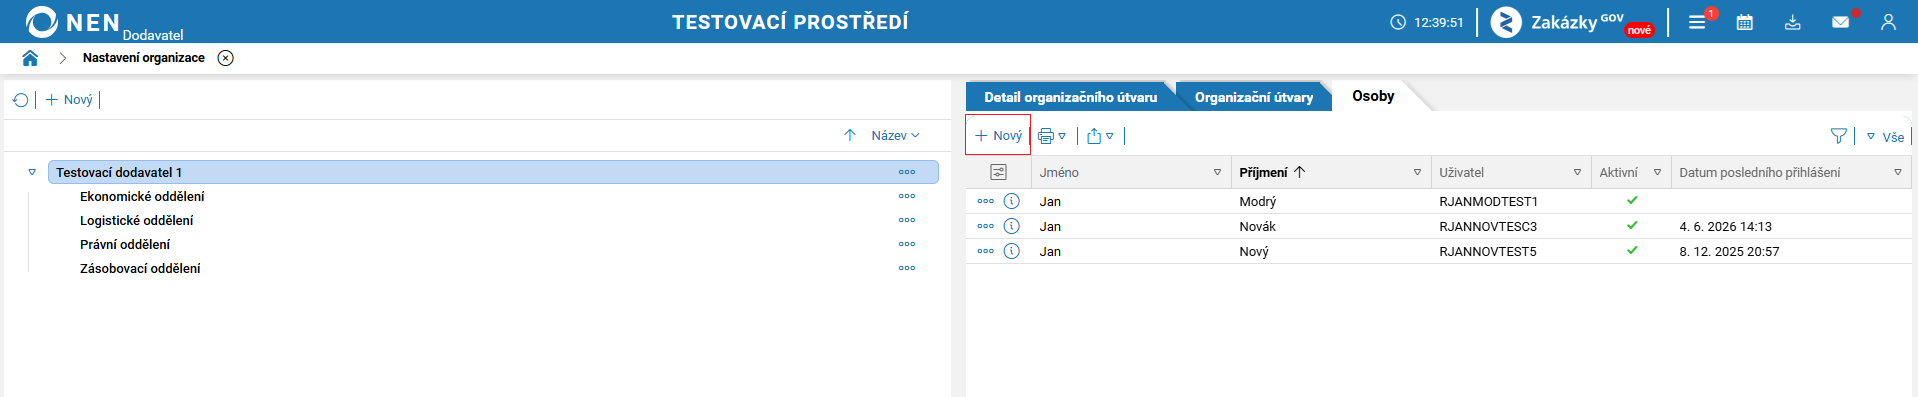Click the Nový button in Osoby tab
Image resolution: width=1918 pixels, height=397 pixels.
point(998,136)
